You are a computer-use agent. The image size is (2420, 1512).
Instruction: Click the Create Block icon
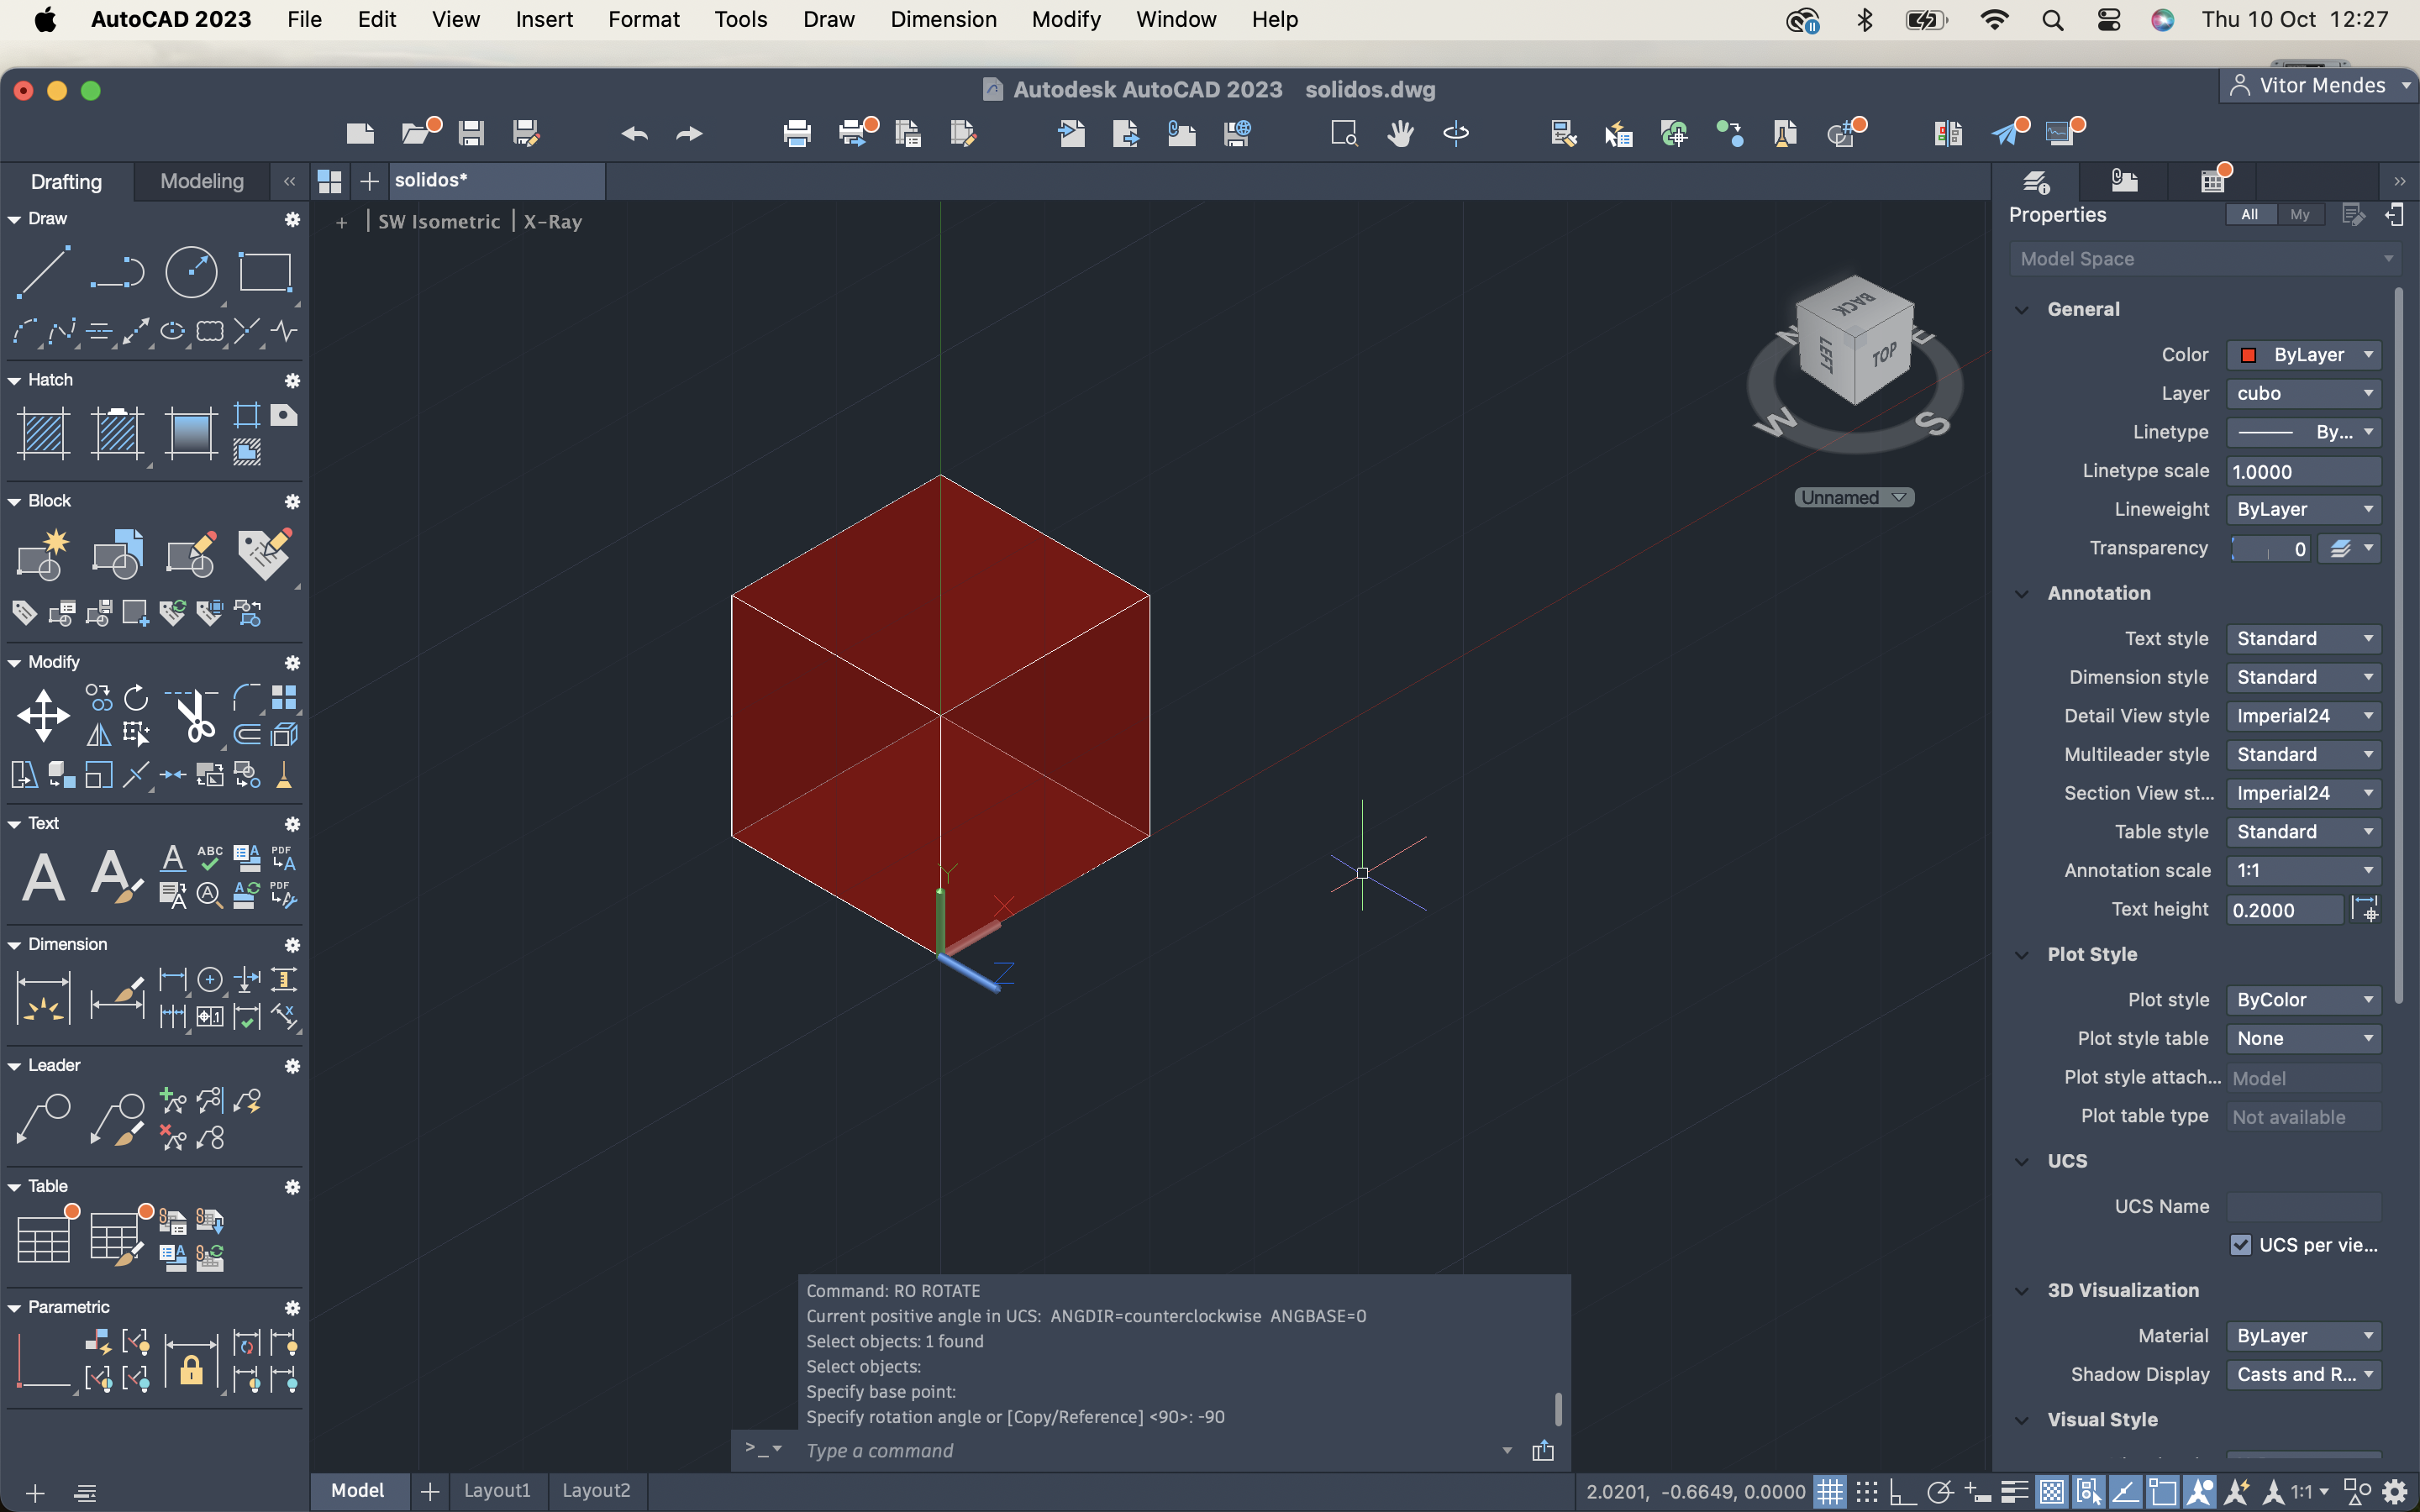tap(43, 554)
